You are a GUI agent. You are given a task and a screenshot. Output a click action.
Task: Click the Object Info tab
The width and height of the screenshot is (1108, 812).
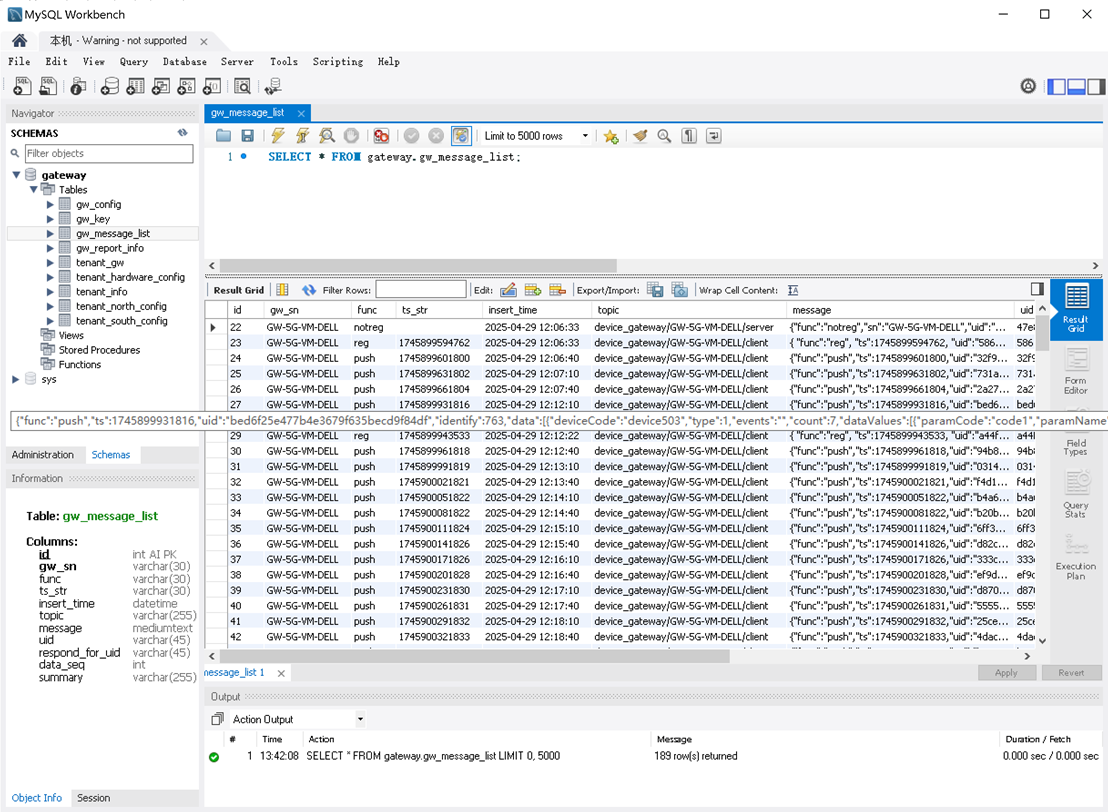[x=37, y=798]
